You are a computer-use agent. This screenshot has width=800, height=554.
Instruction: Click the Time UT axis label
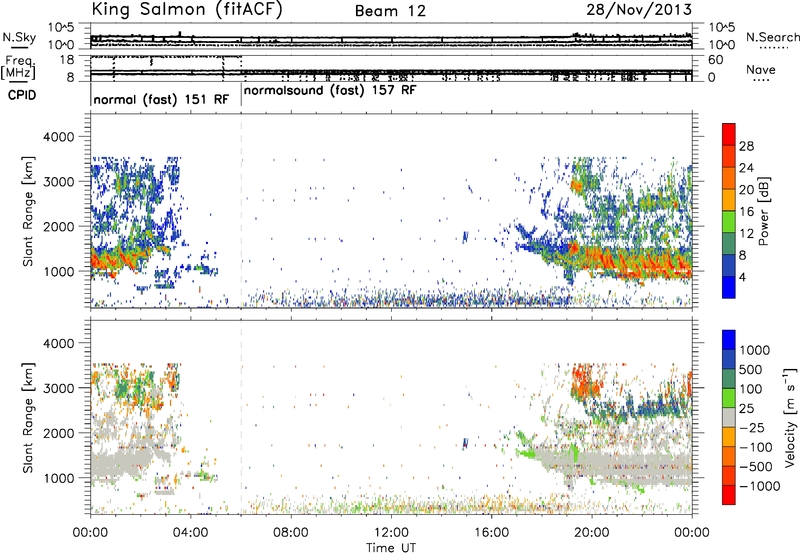(391, 548)
